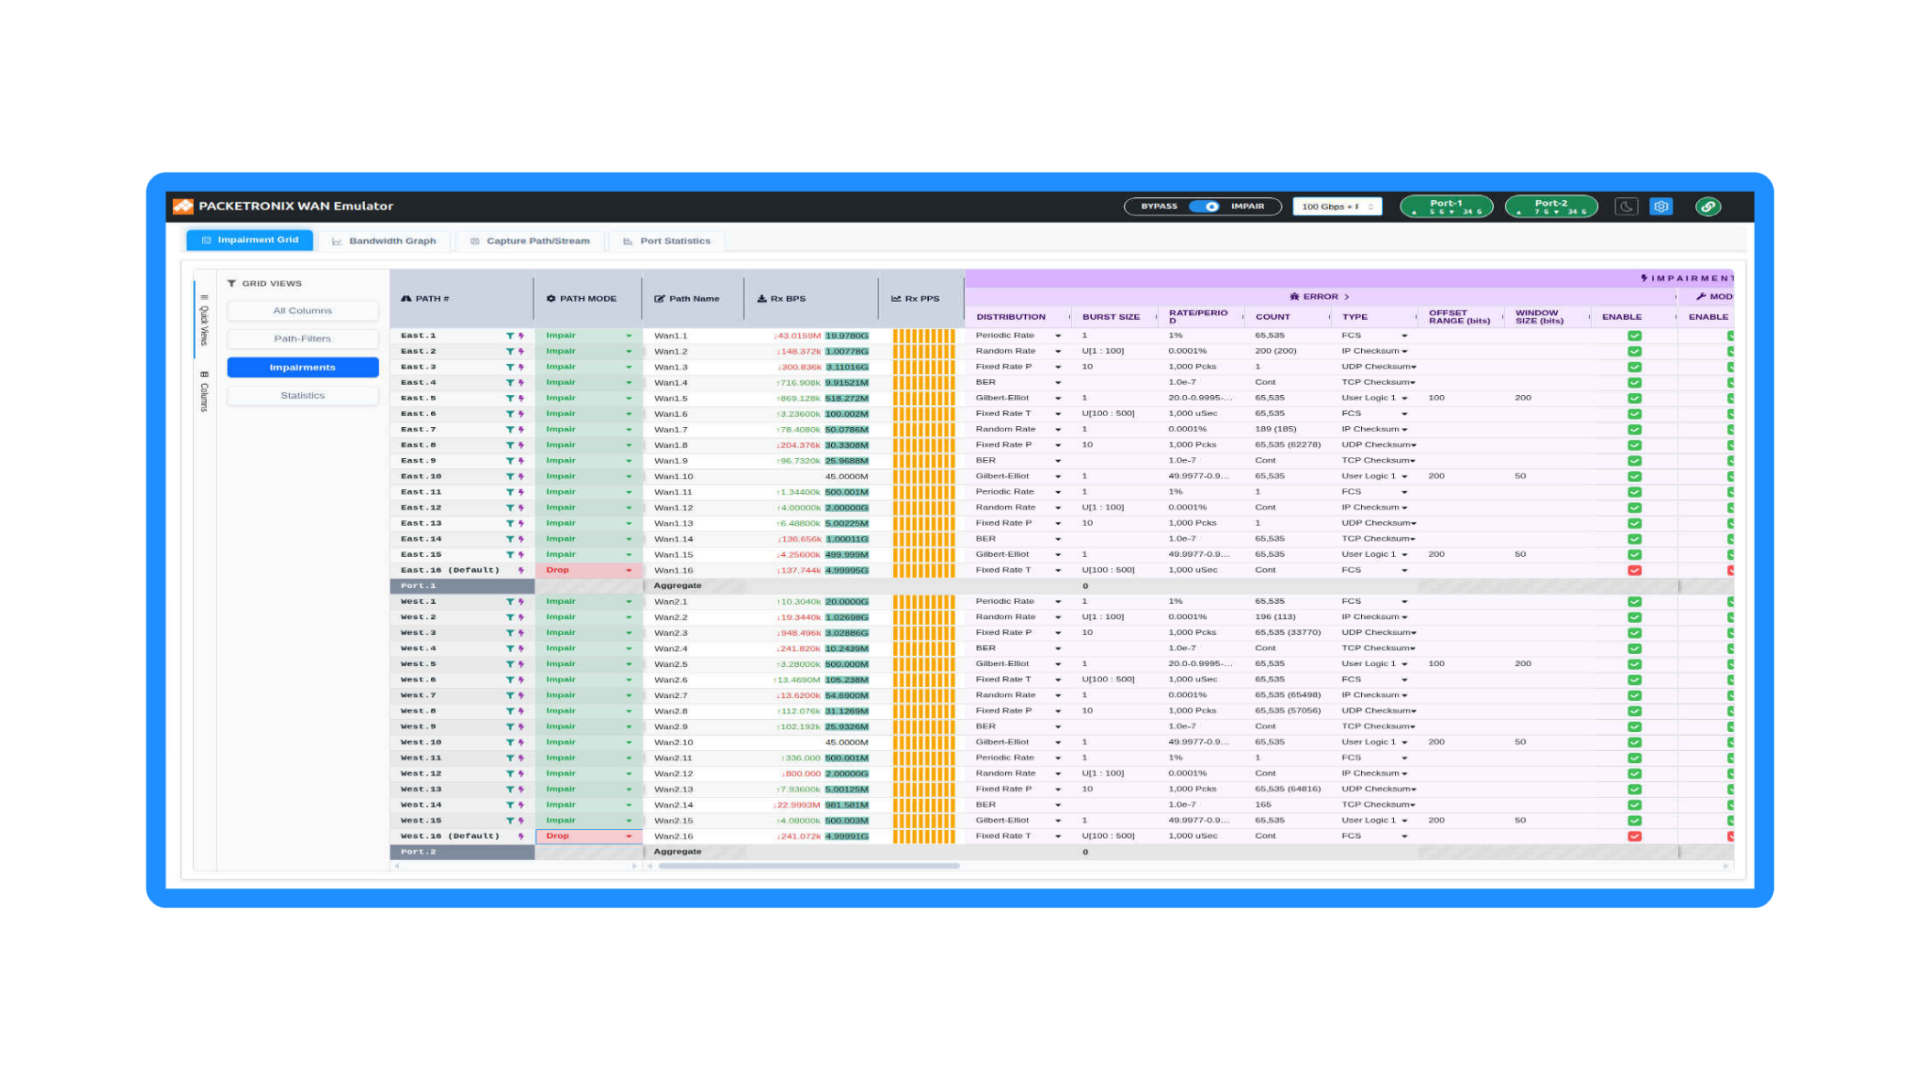Image resolution: width=1920 pixels, height=1080 pixels.
Task: Click the filter icon for East.1
Action: [510, 336]
